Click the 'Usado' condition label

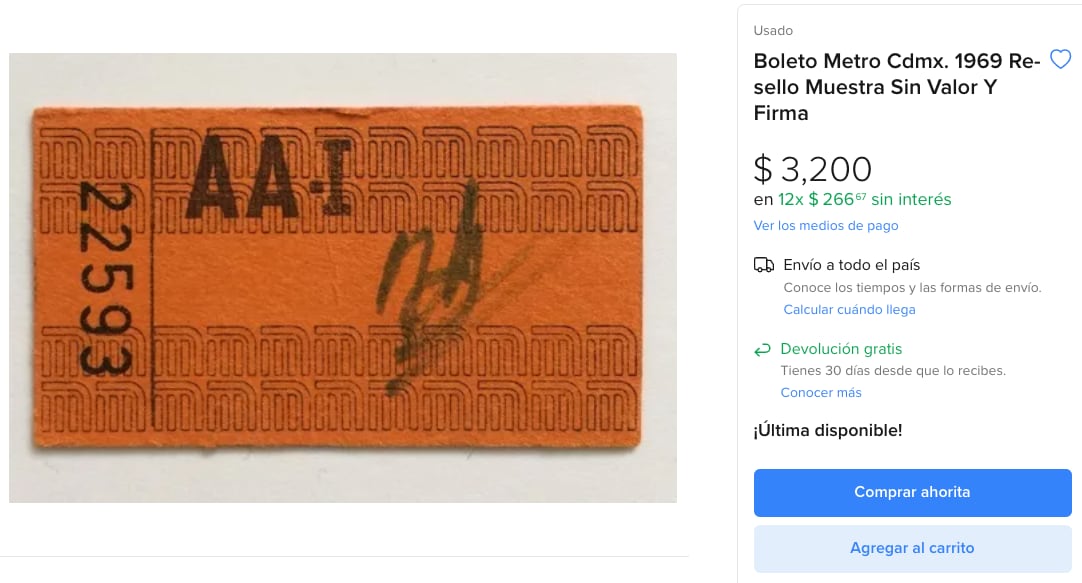coord(773,31)
